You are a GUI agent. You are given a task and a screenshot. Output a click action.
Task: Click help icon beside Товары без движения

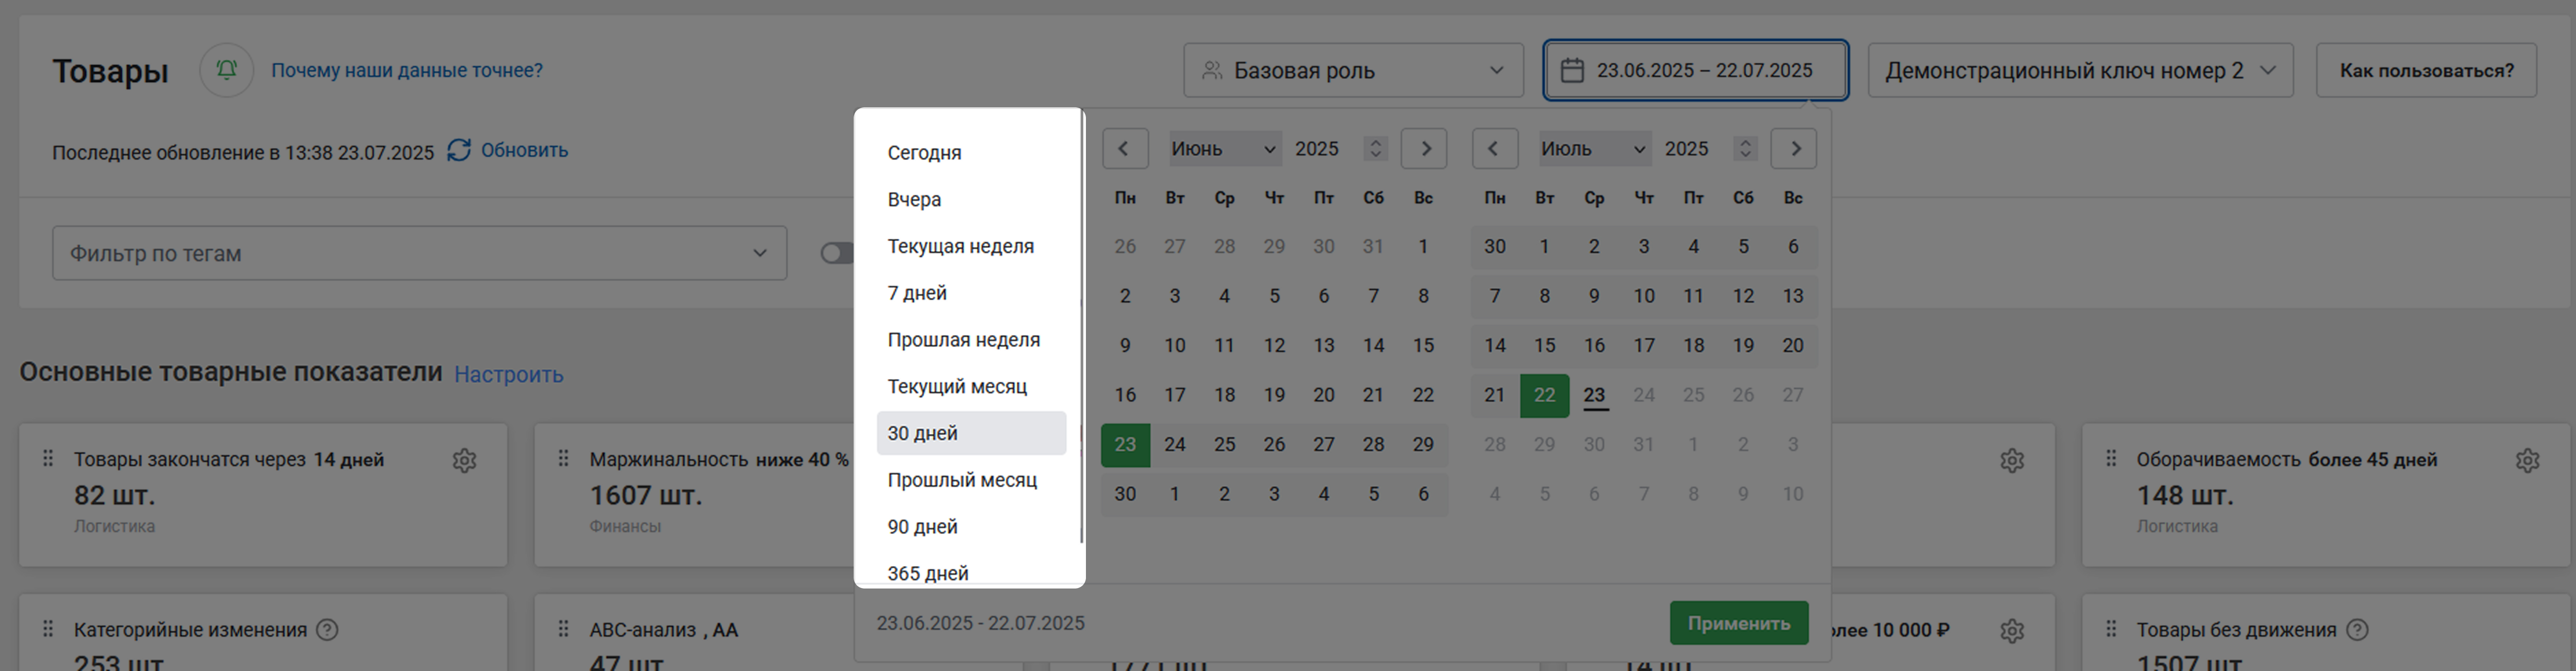pos(2357,630)
